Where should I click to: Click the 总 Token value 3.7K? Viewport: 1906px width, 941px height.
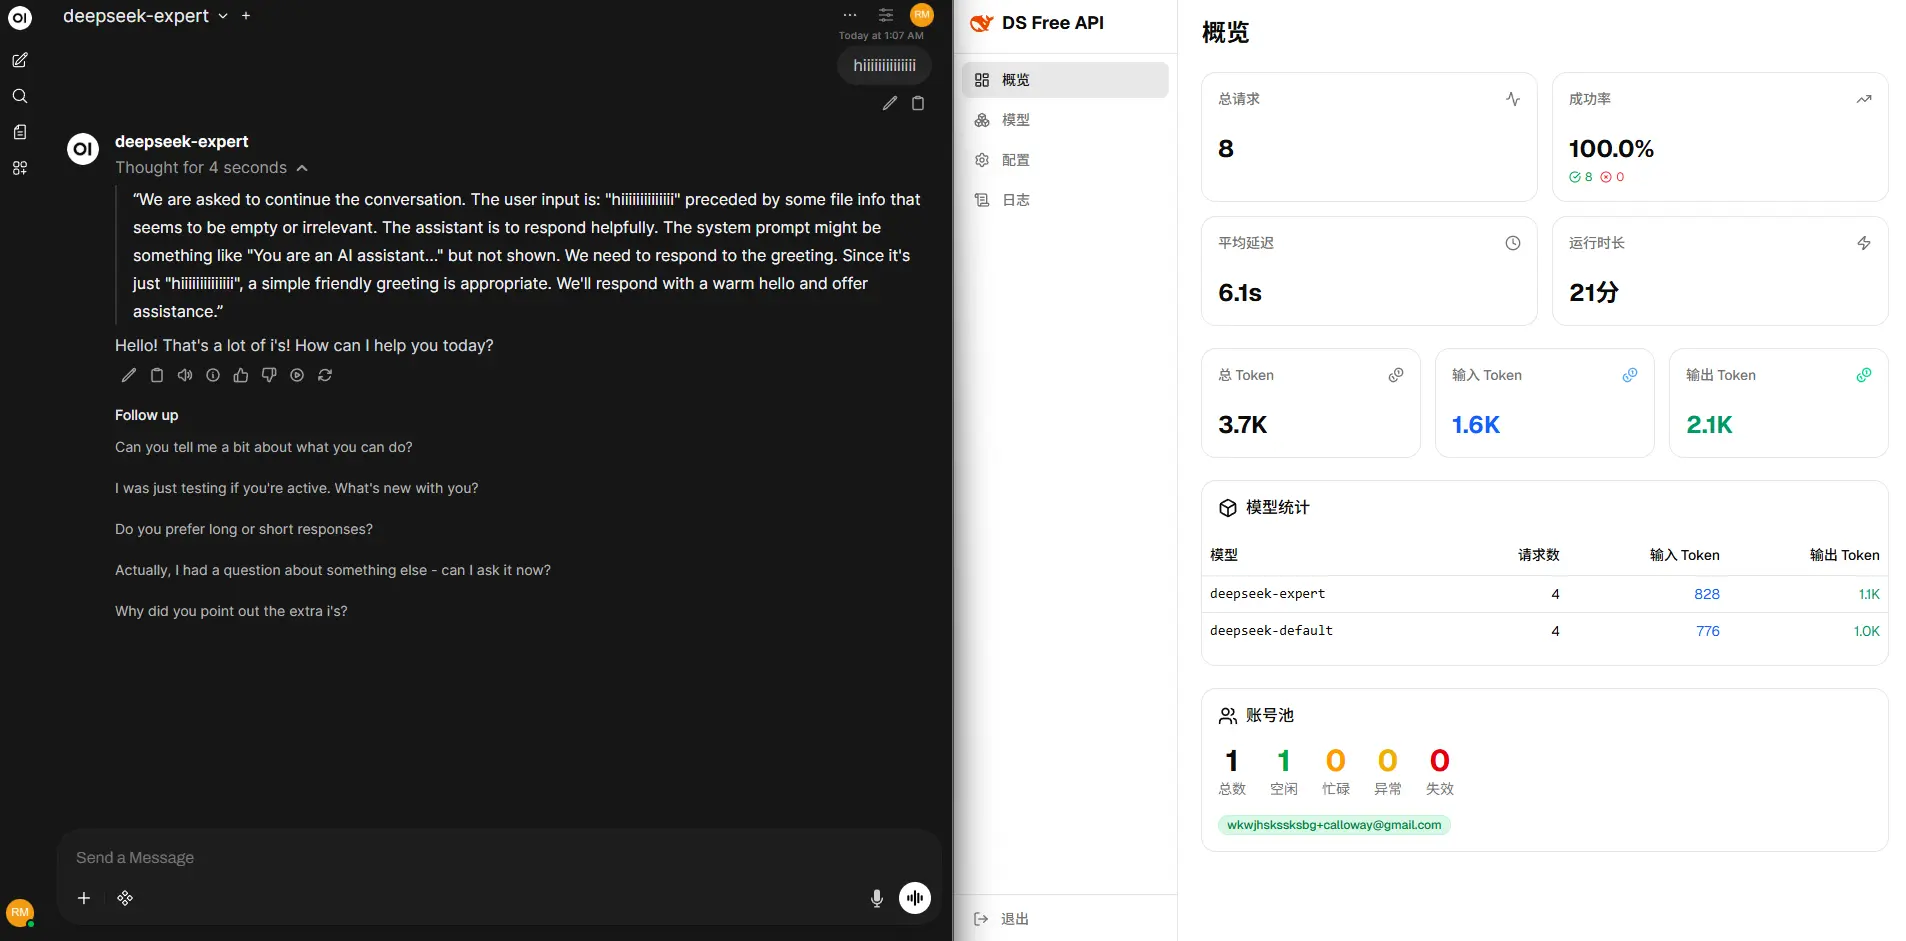(x=1243, y=425)
